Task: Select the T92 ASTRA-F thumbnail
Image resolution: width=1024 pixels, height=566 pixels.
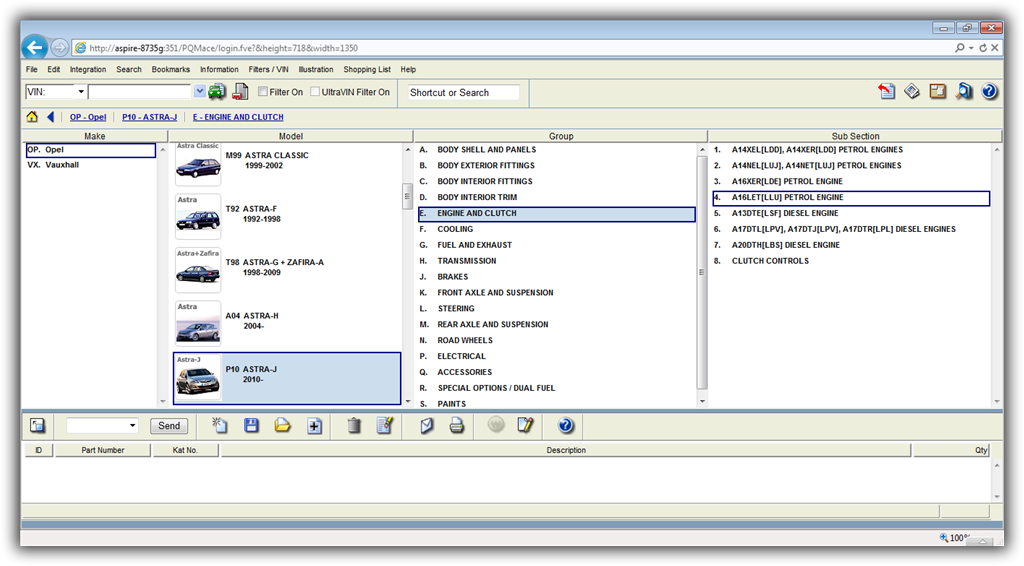Action: [x=198, y=217]
